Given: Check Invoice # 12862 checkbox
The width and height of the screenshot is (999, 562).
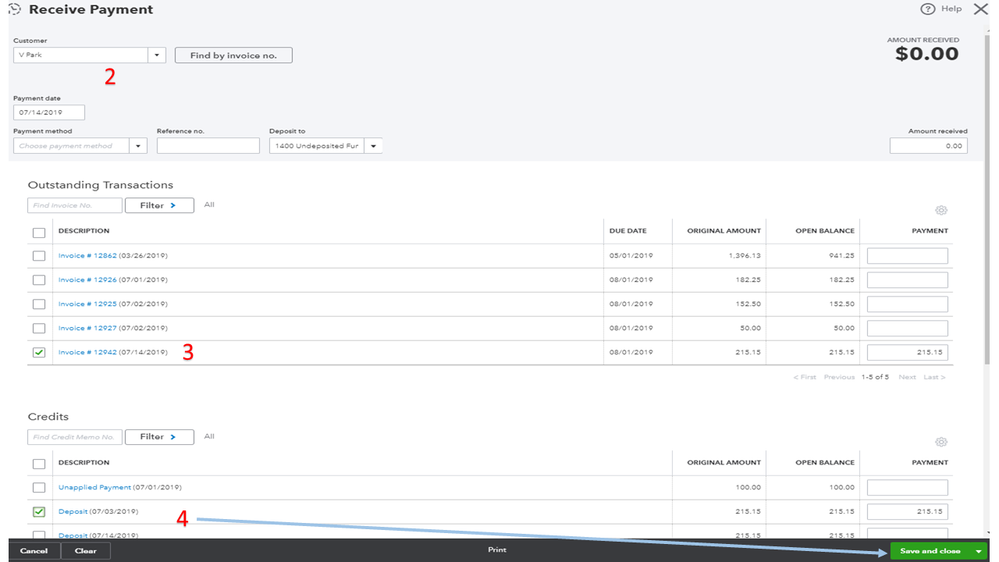Looking at the screenshot, I should (39, 256).
